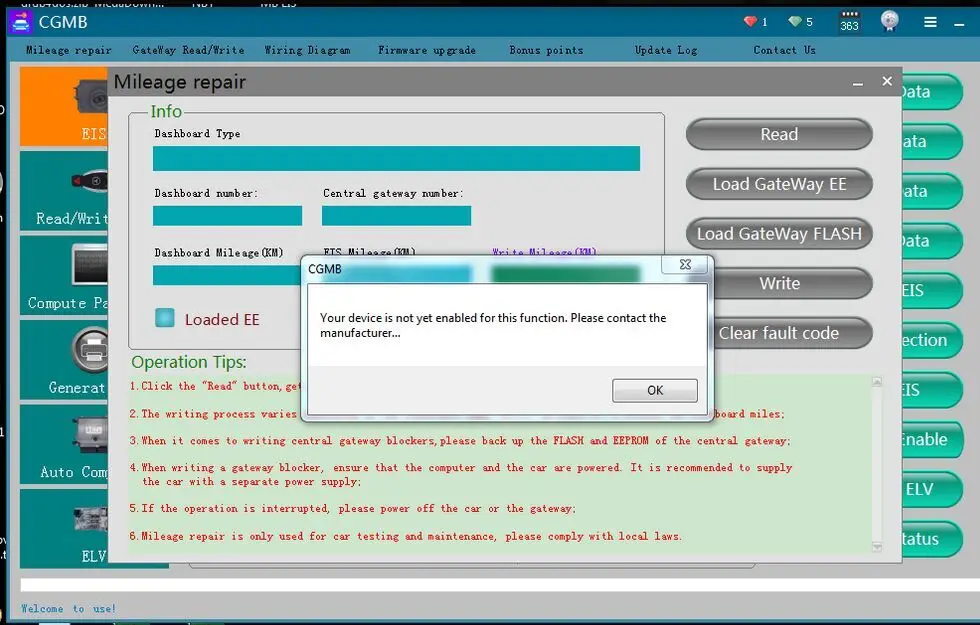
Task: Click the Load GateWay FLASH button
Action: tap(779, 234)
